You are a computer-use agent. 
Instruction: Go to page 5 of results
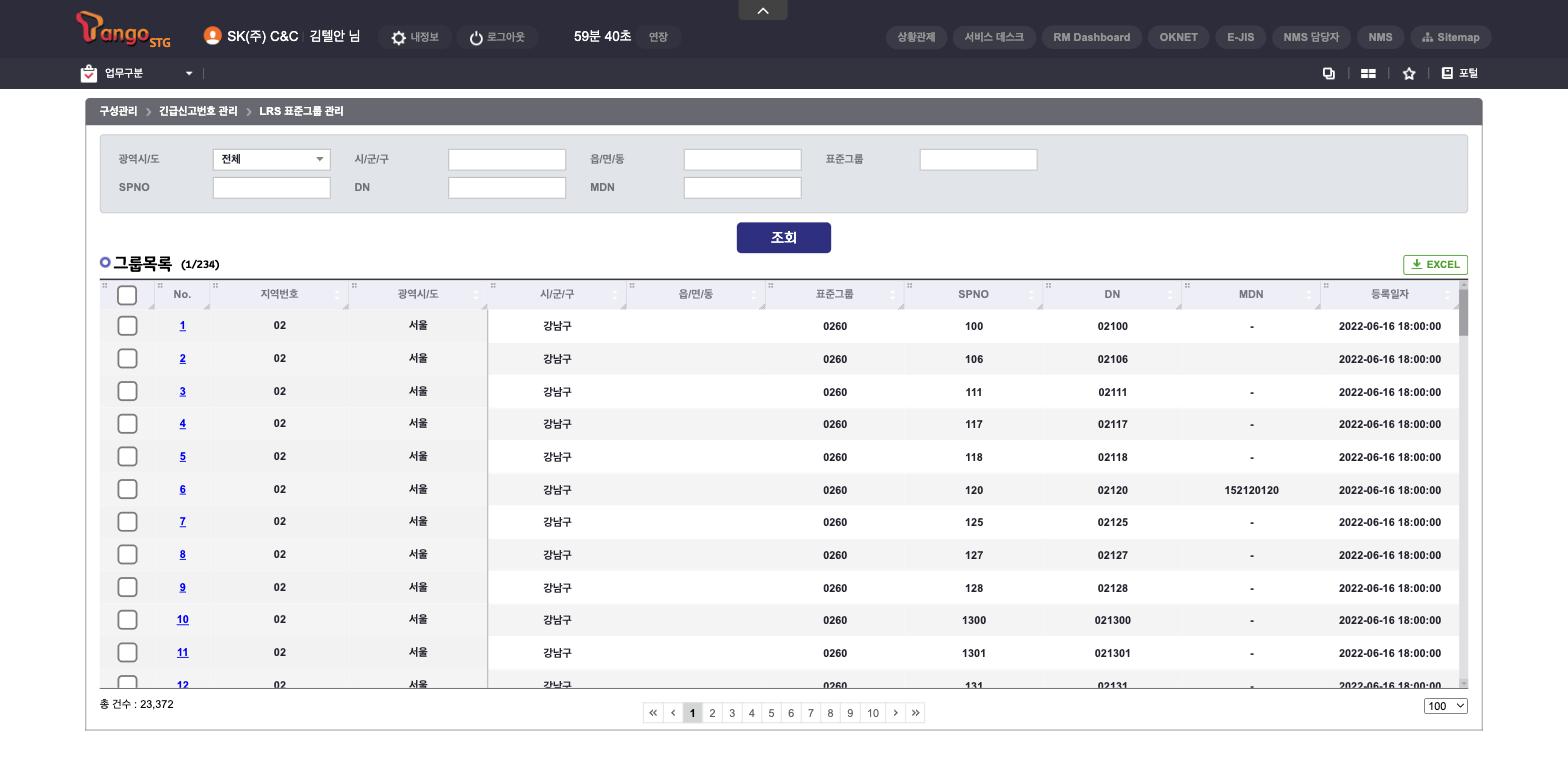(x=771, y=713)
